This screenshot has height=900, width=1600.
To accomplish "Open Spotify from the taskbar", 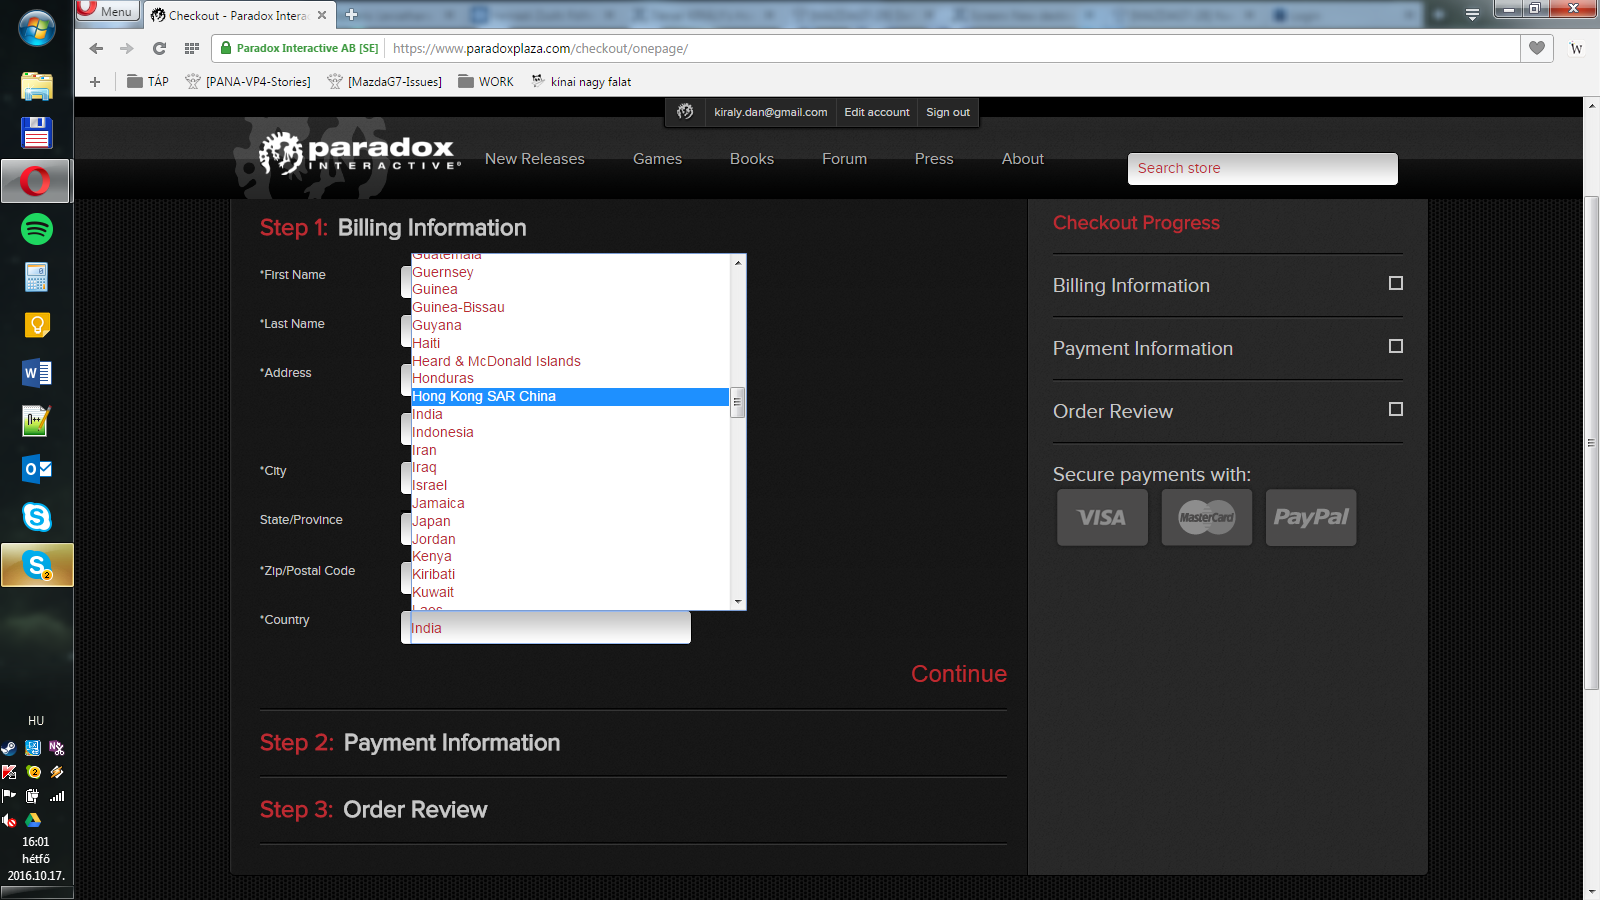I will pos(37,229).
